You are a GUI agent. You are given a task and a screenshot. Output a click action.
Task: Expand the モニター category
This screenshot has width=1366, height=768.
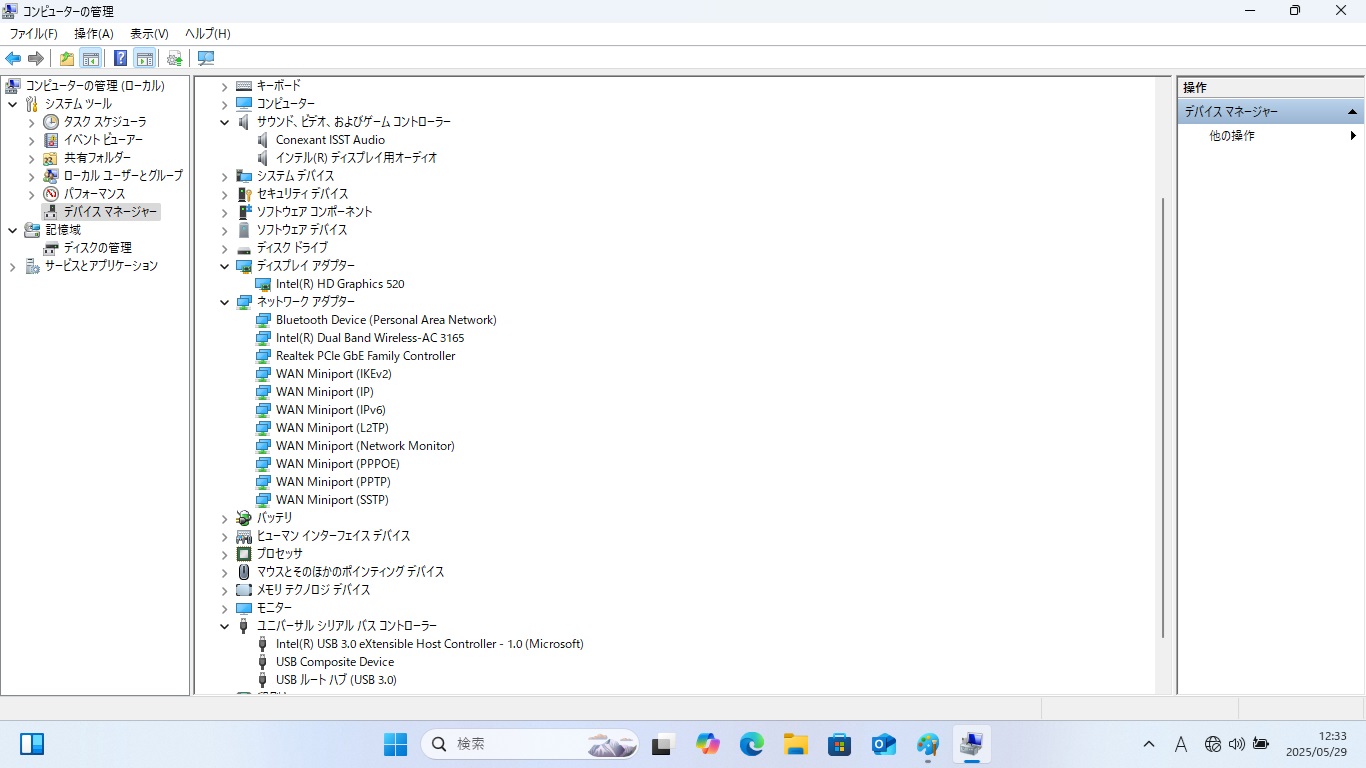point(225,608)
